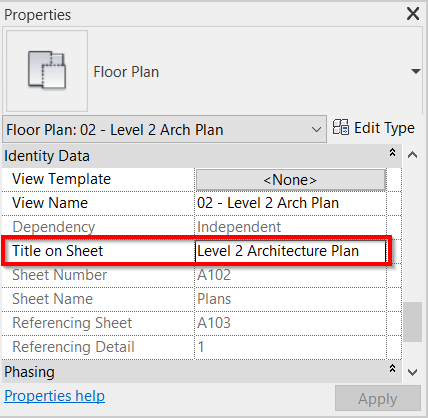Collapse the Phasing section chevrons
428x418 pixels.
click(392, 369)
